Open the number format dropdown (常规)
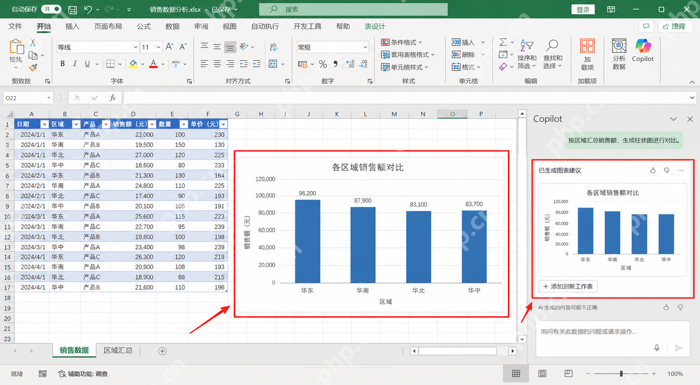The image size is (700, 385). click(365, 47)
